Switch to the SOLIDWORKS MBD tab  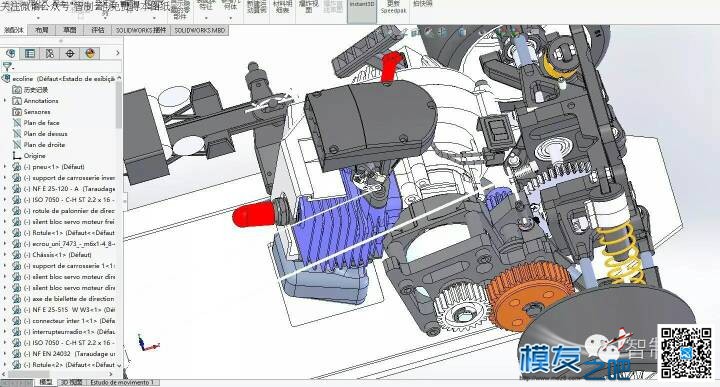(x=200, y=30)
